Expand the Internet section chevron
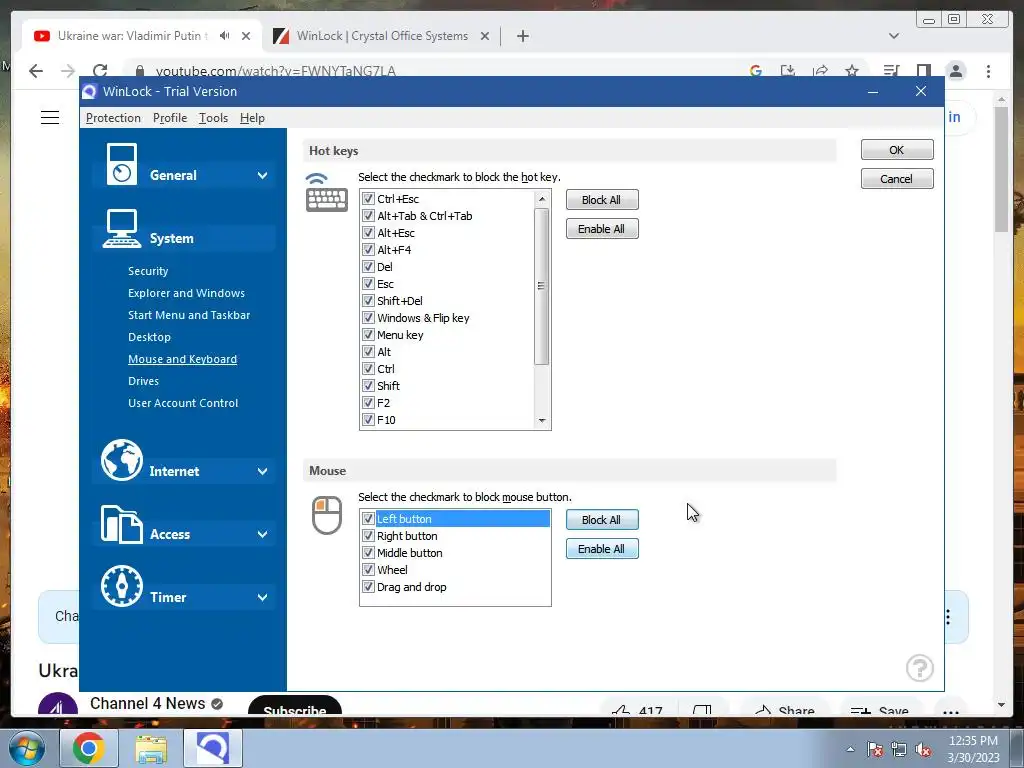Viewport: 1024px width, 768px height. click(x=263, y=471)
